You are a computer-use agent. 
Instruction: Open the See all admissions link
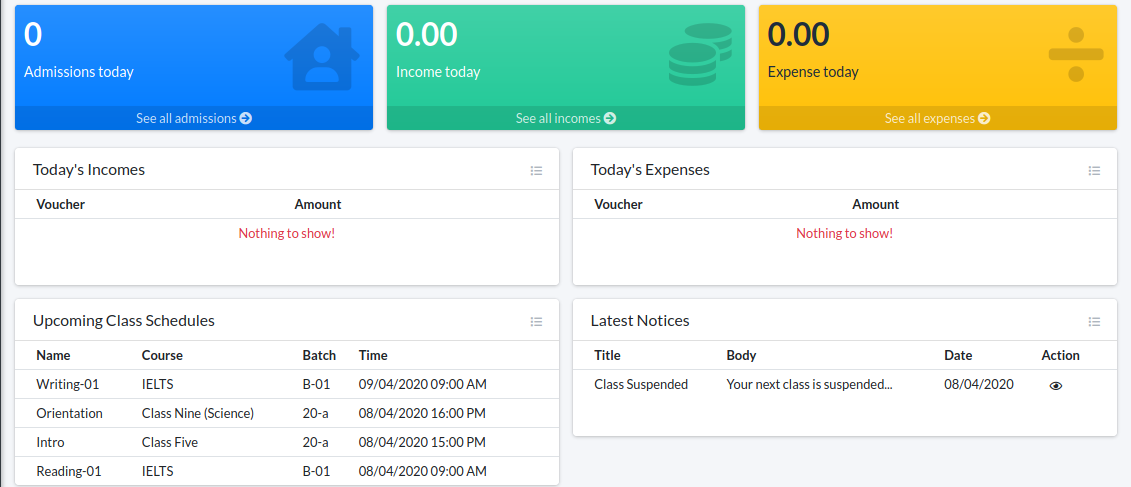tap(193, 118)
